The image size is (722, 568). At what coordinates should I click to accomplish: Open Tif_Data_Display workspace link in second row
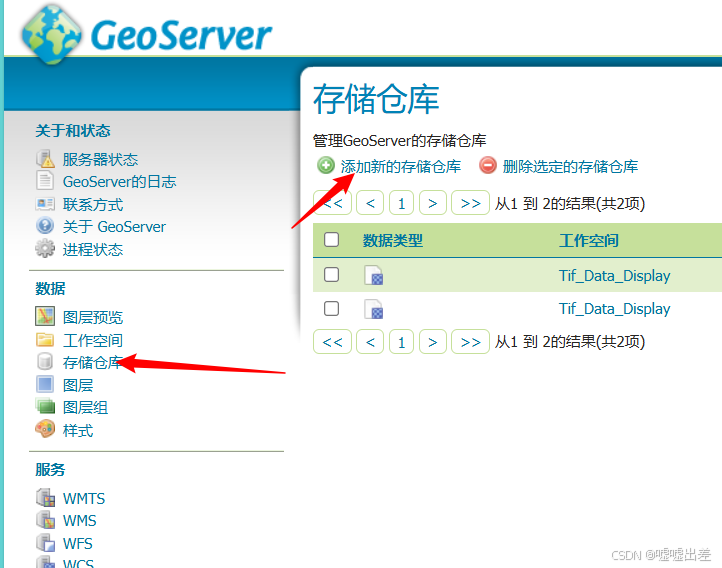pos(614,308)
